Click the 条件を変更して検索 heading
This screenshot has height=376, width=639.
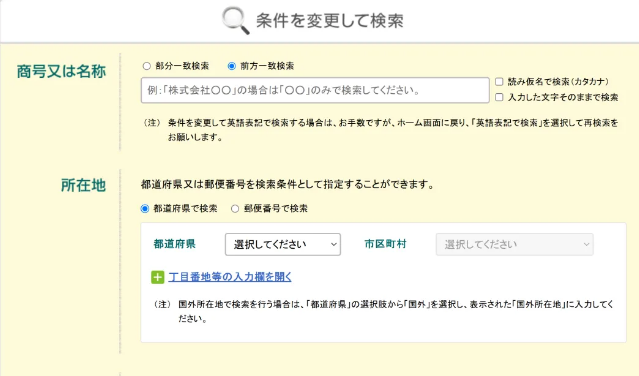click(330, 21)
